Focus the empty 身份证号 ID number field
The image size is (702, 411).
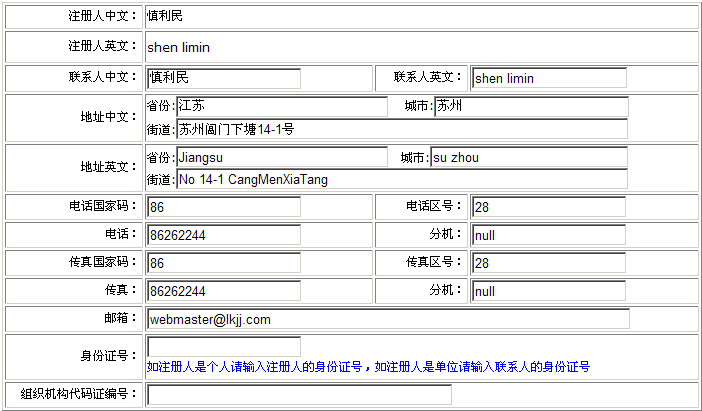point(223,347)
